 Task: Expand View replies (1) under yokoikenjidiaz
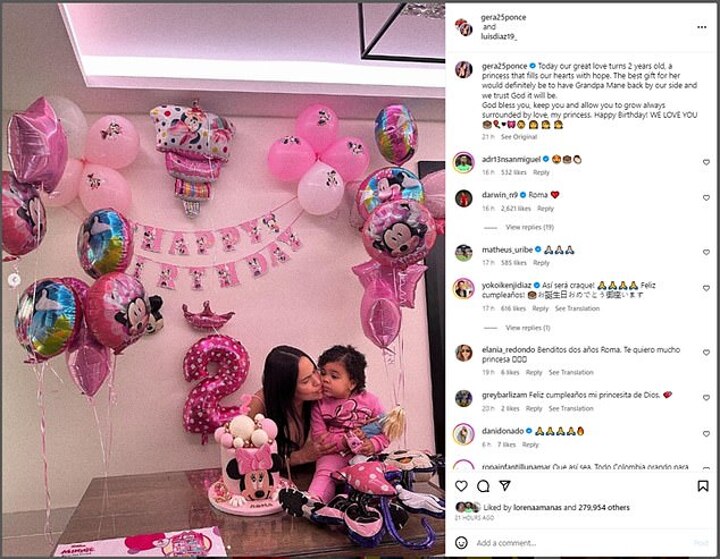[x=528, y=327]
